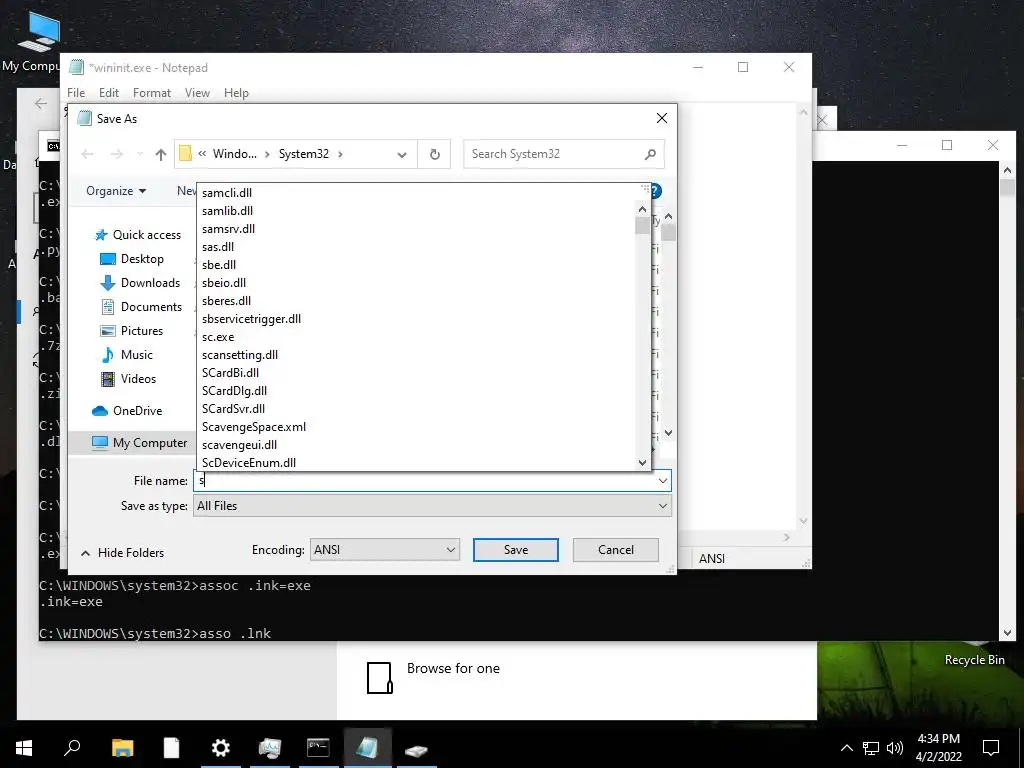This screenshot has width=1024, height=768.
Task: Open the Recycle Bin desktop icon
Action: [974, 660]
